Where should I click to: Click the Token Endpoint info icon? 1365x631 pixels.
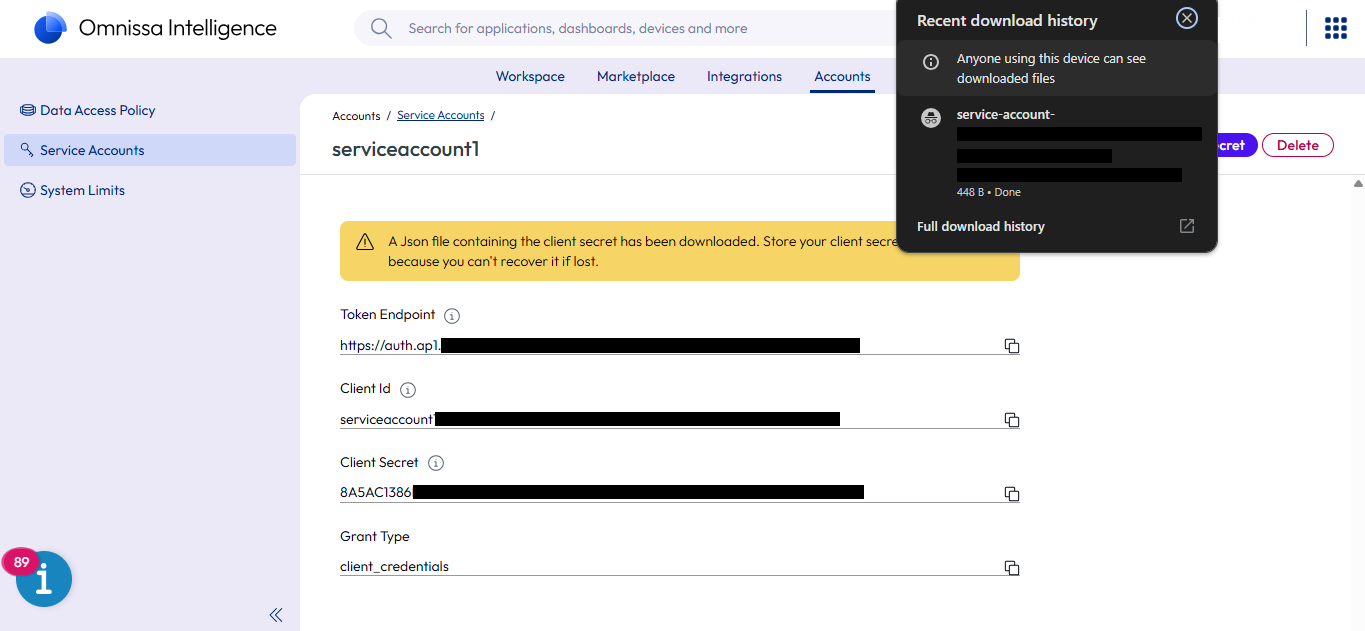coord(452,316)
